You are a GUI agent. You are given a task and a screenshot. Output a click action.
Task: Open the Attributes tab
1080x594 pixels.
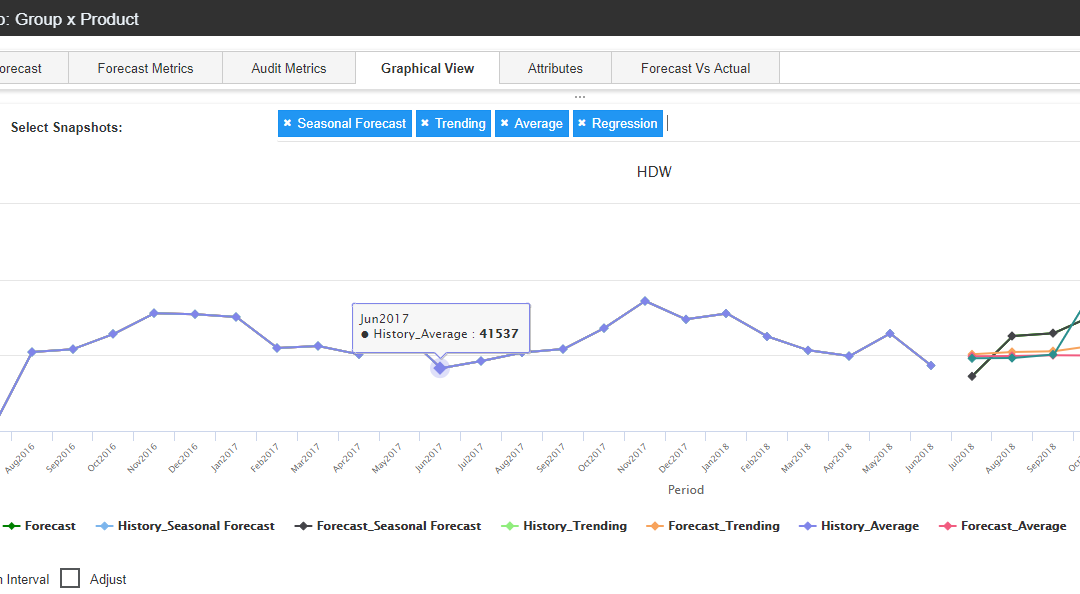(x=555, y=69)
